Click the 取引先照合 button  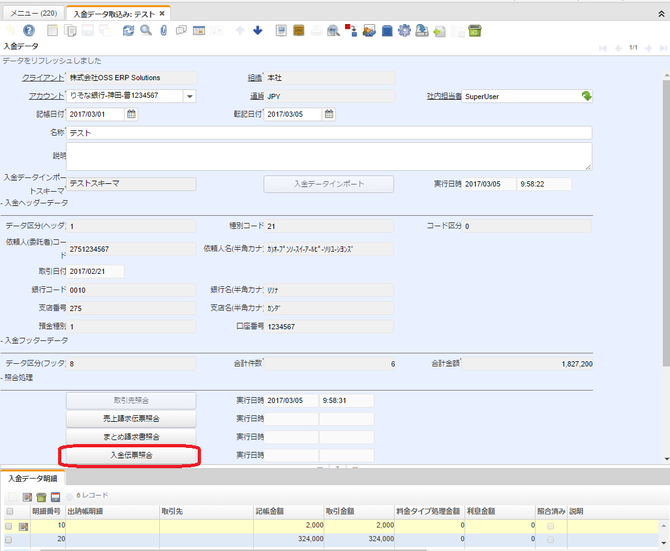tap(131, 400)
